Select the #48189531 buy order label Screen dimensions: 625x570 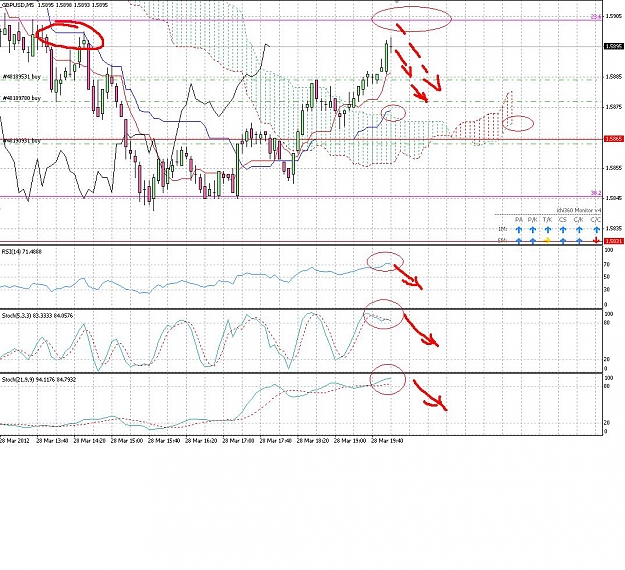[x=22, y=76]
